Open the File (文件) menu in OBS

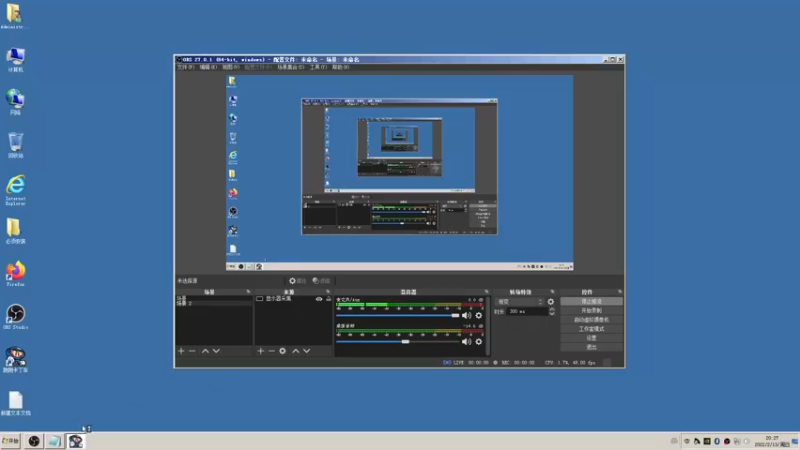pyautogui.click(x=185, y=67)
